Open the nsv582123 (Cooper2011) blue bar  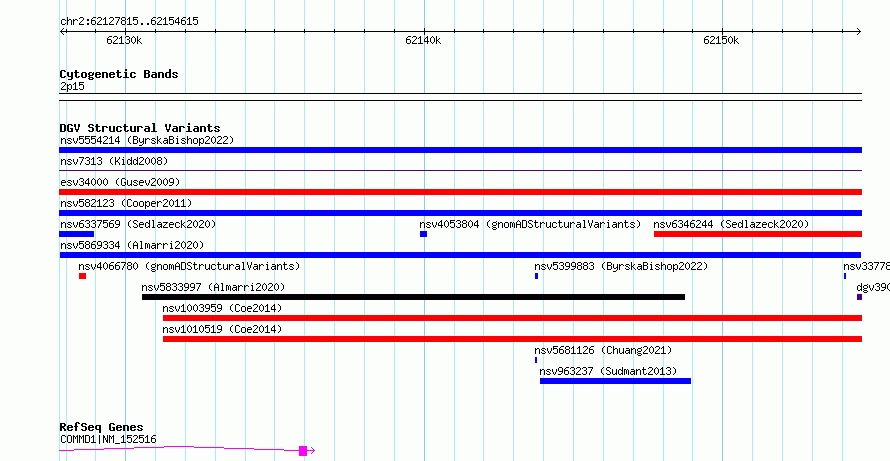point(460,213)
